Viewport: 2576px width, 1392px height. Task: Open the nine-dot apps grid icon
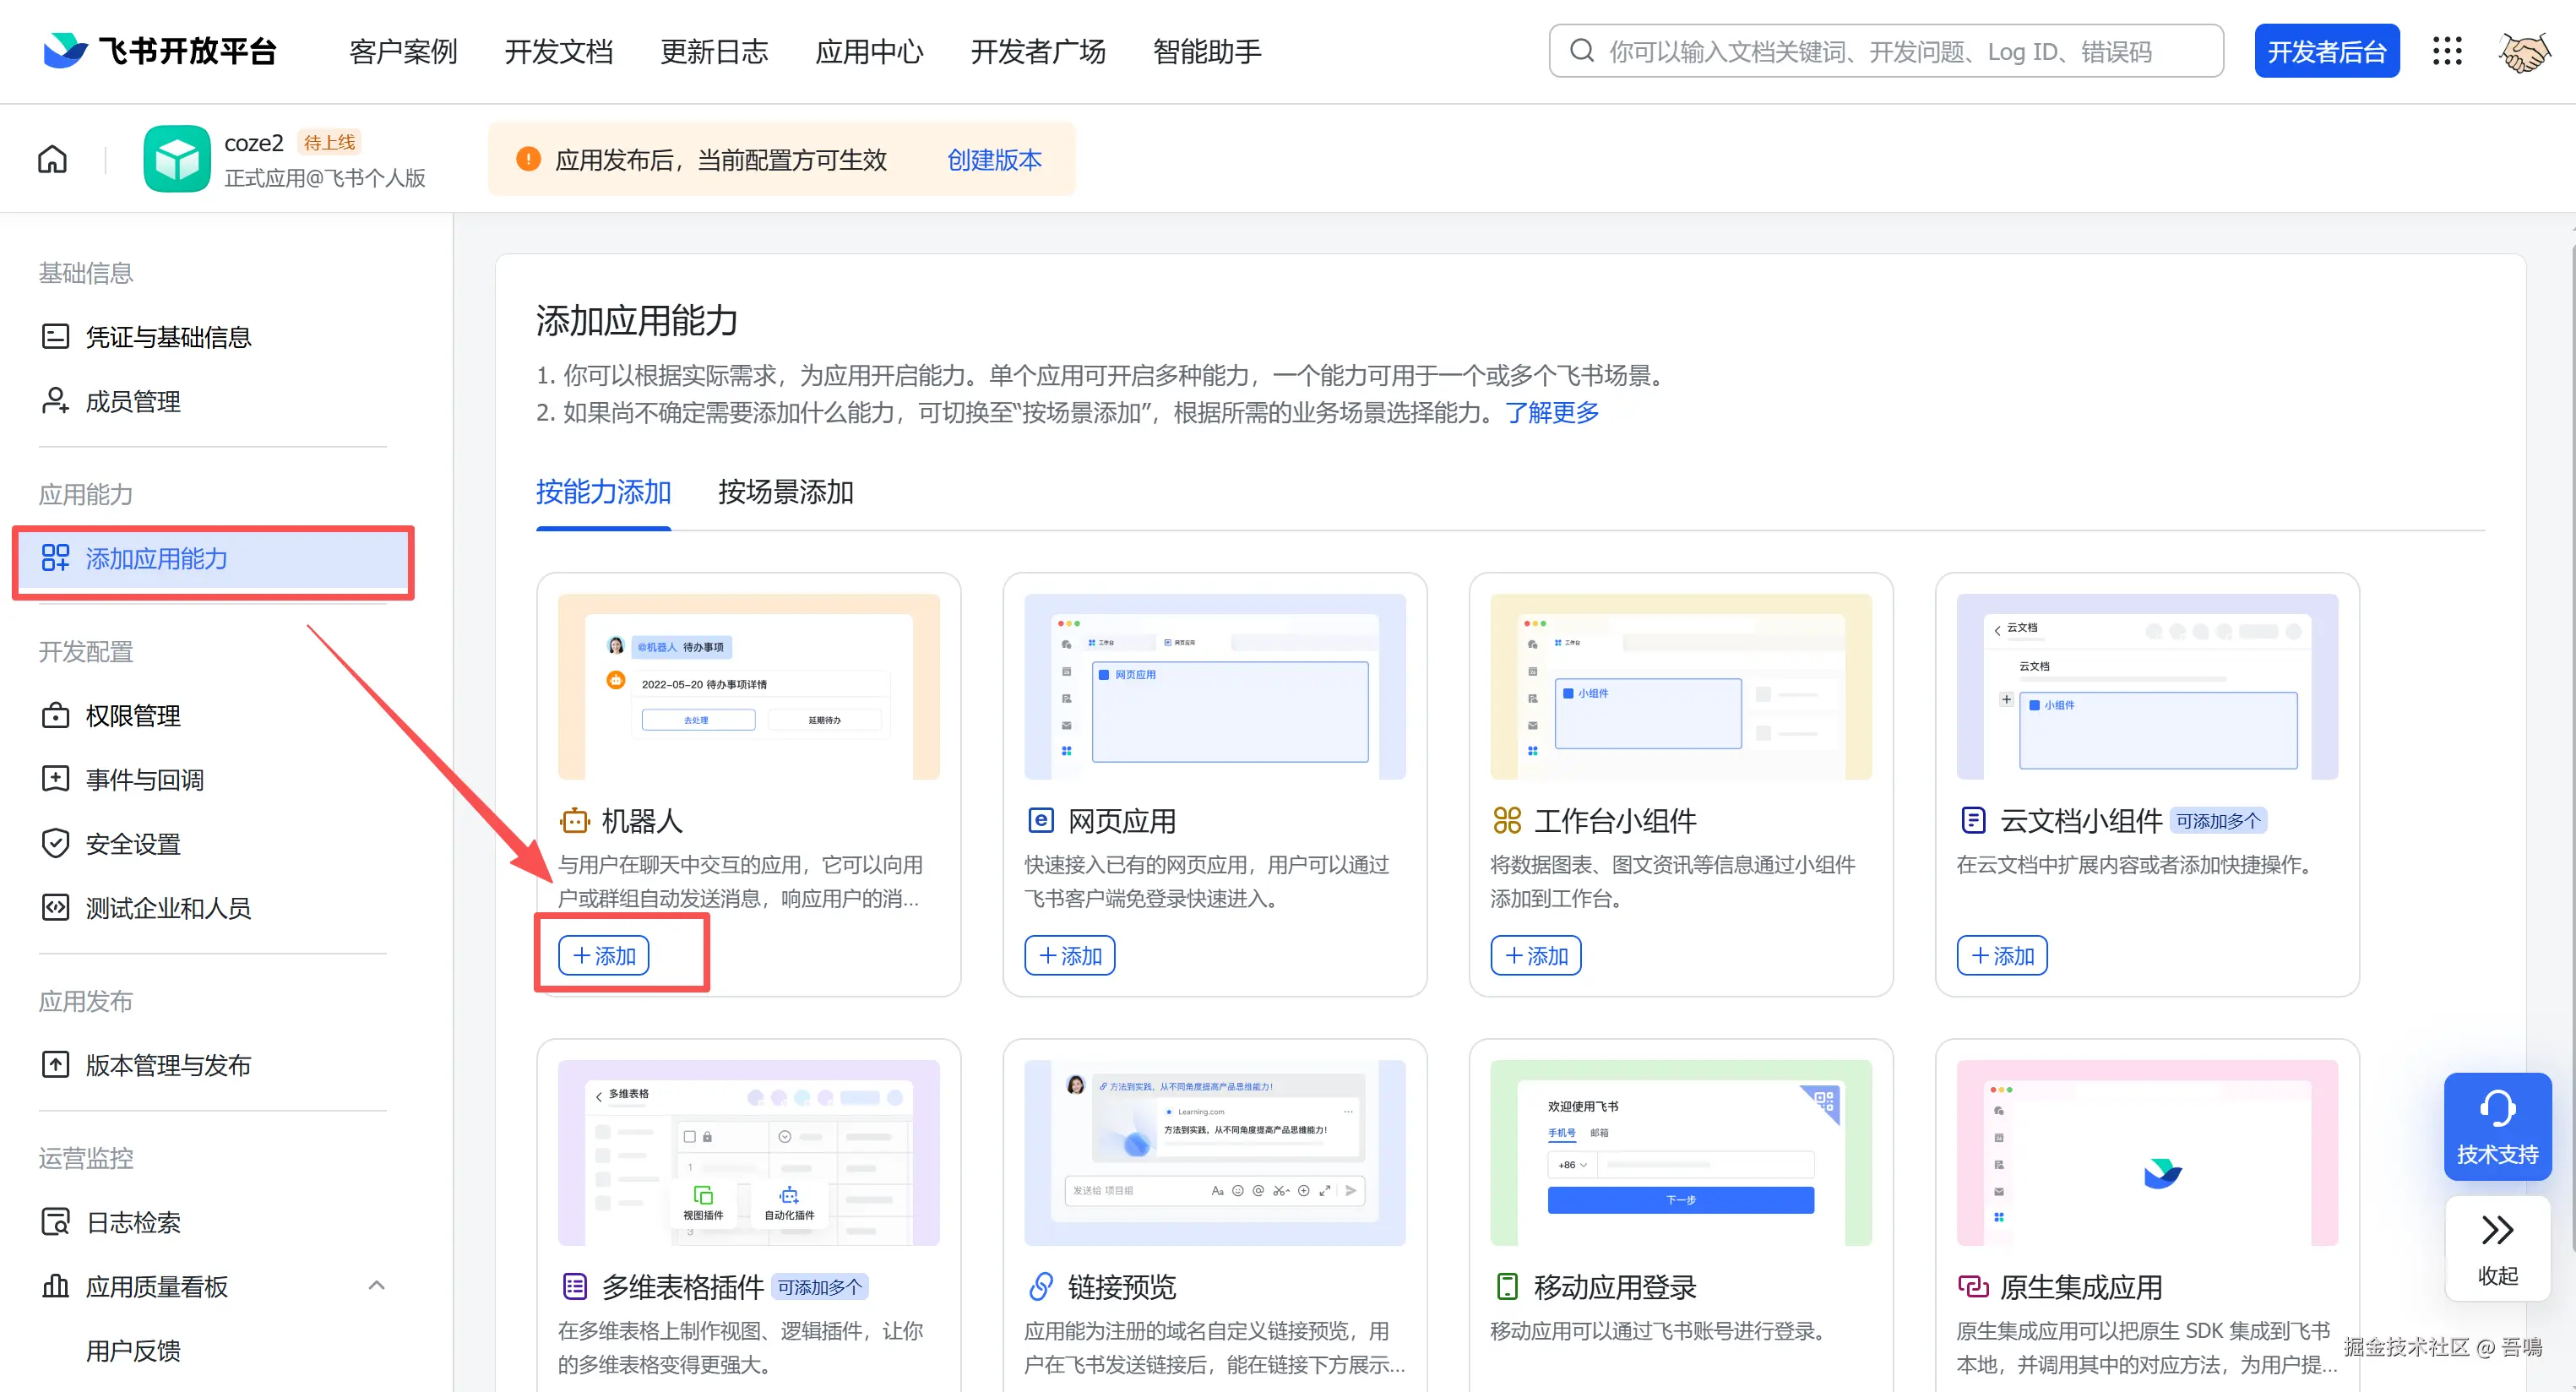tap(2446, 51)
